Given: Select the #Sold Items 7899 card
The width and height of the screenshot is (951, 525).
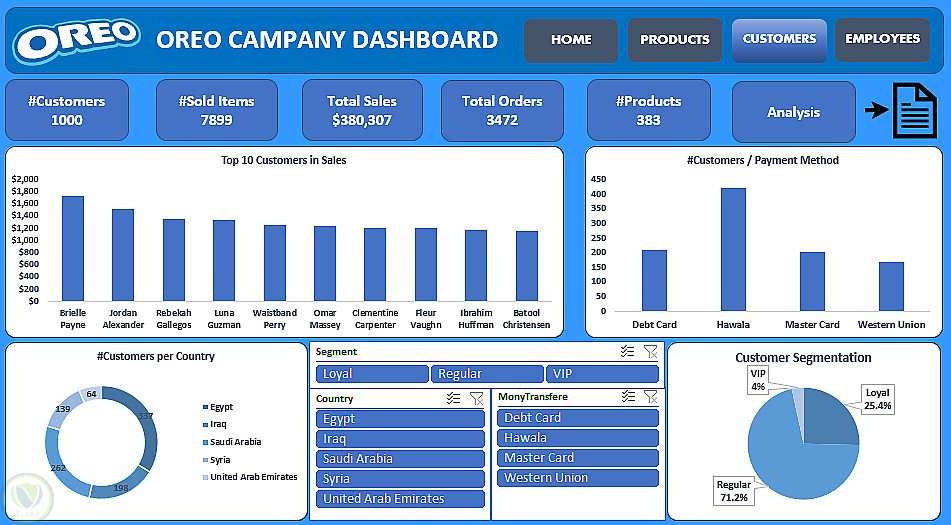Looking at the screenshot, I should click(x=217, y=110).
